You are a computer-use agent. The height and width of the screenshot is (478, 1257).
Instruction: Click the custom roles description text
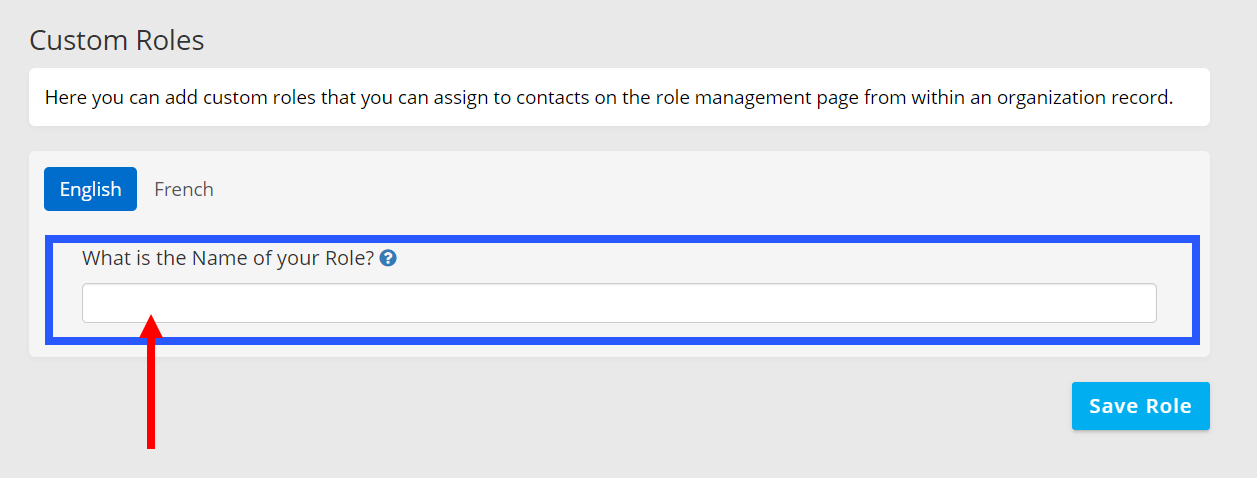pos(608,98)
